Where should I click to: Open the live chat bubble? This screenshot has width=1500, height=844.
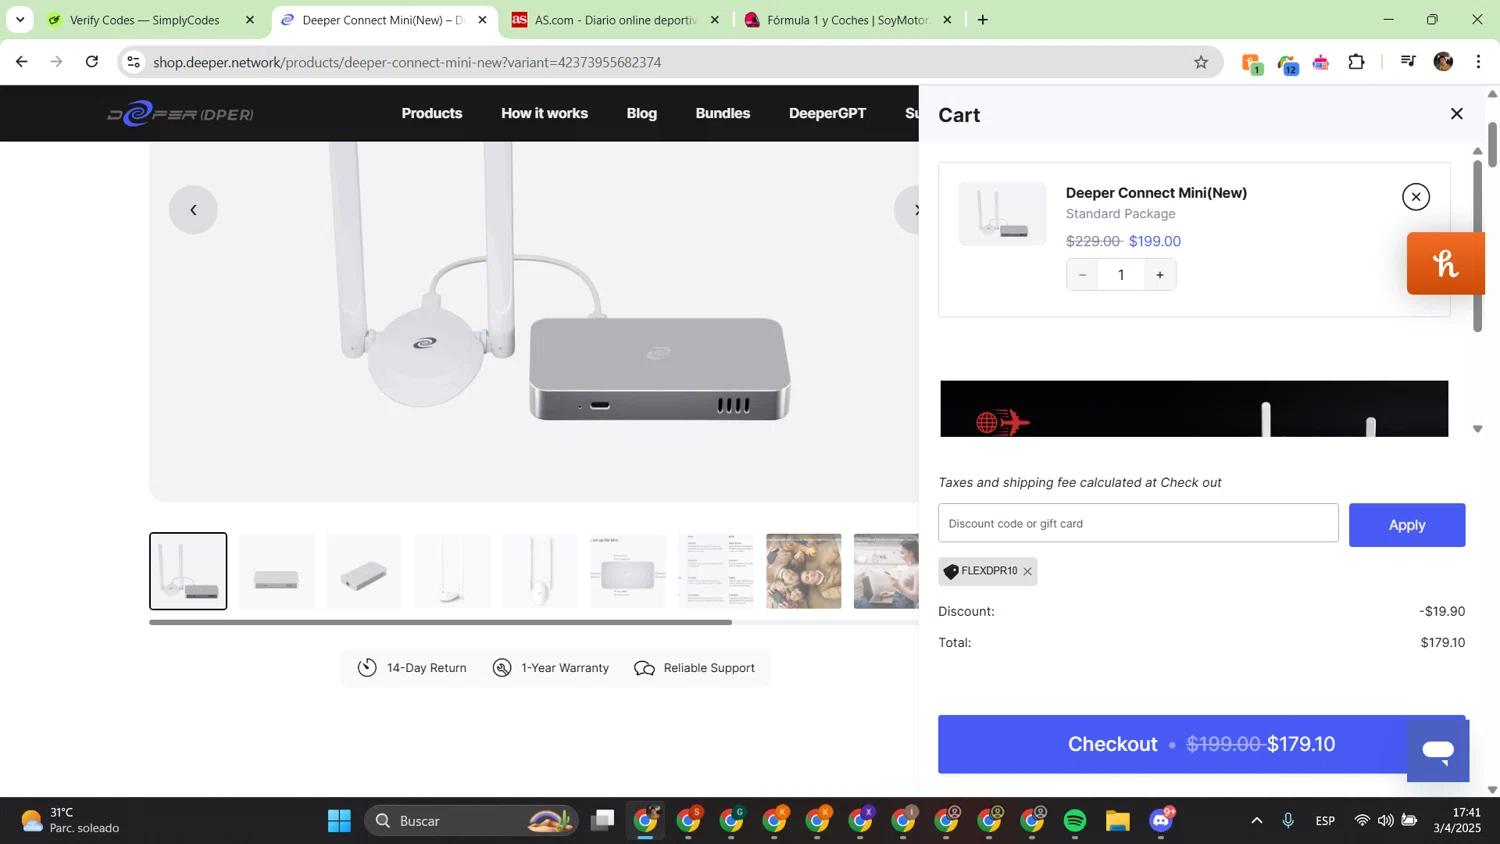click(x=1438, y=750)
